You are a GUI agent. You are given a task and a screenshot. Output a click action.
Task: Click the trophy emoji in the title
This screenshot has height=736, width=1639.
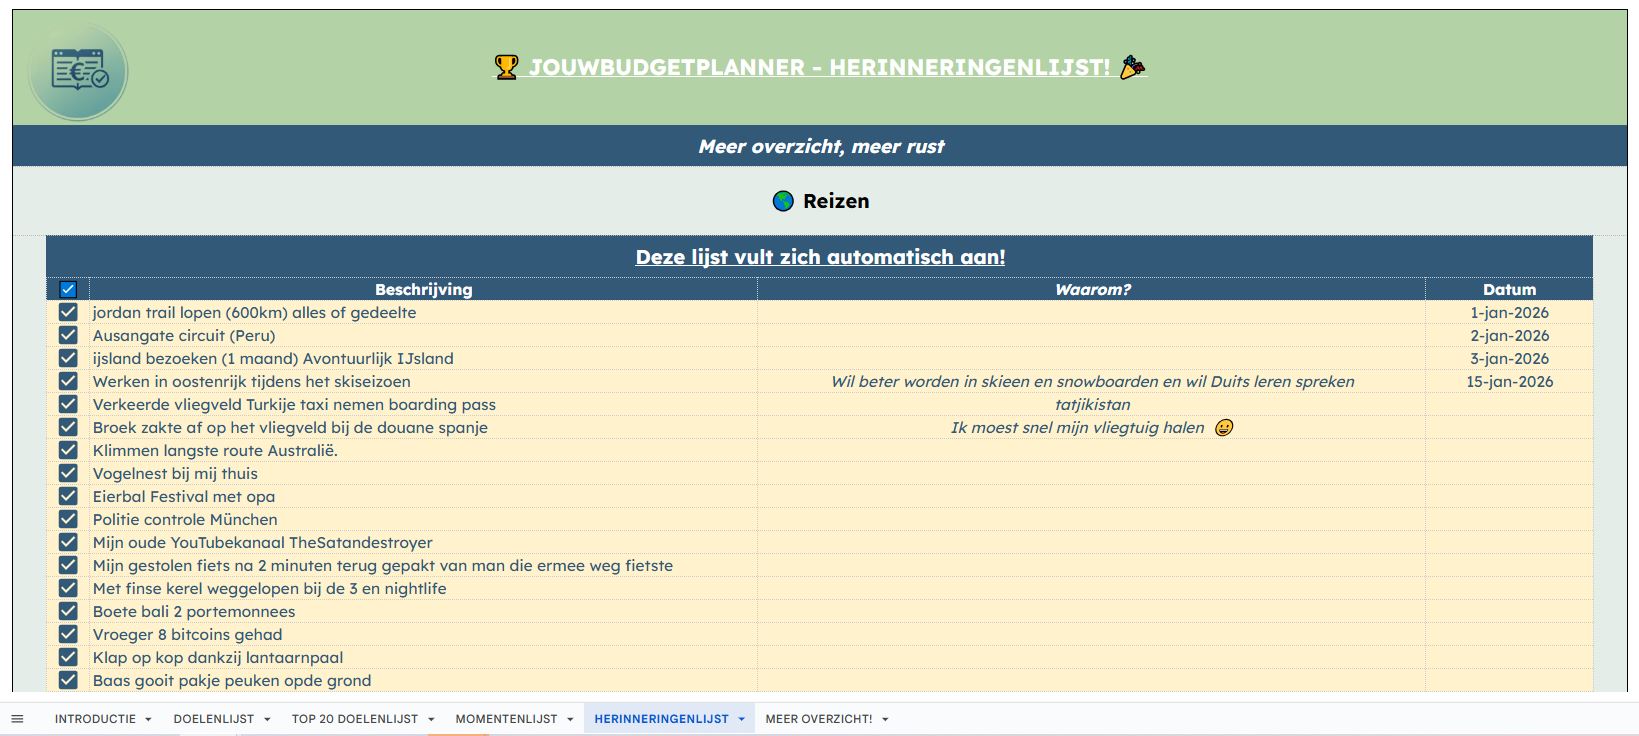[x=507, y=67]
